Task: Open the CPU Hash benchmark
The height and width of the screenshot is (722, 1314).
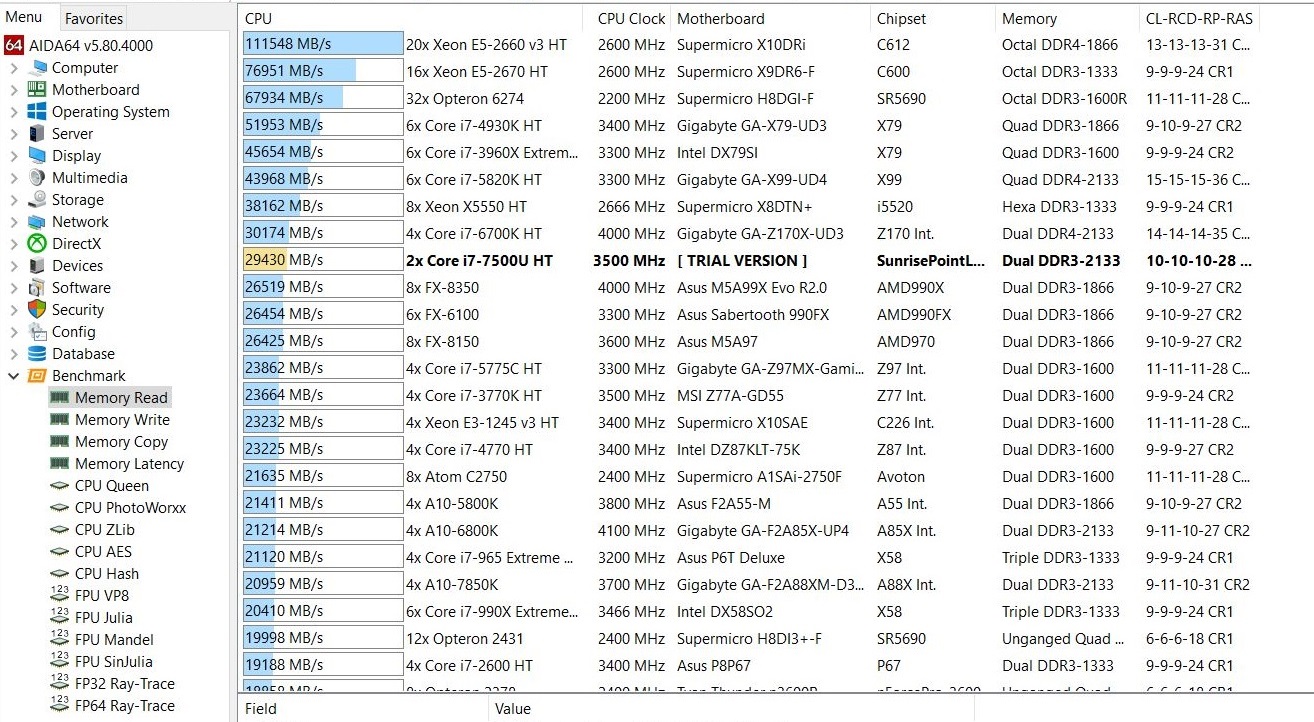Action: 107,574
